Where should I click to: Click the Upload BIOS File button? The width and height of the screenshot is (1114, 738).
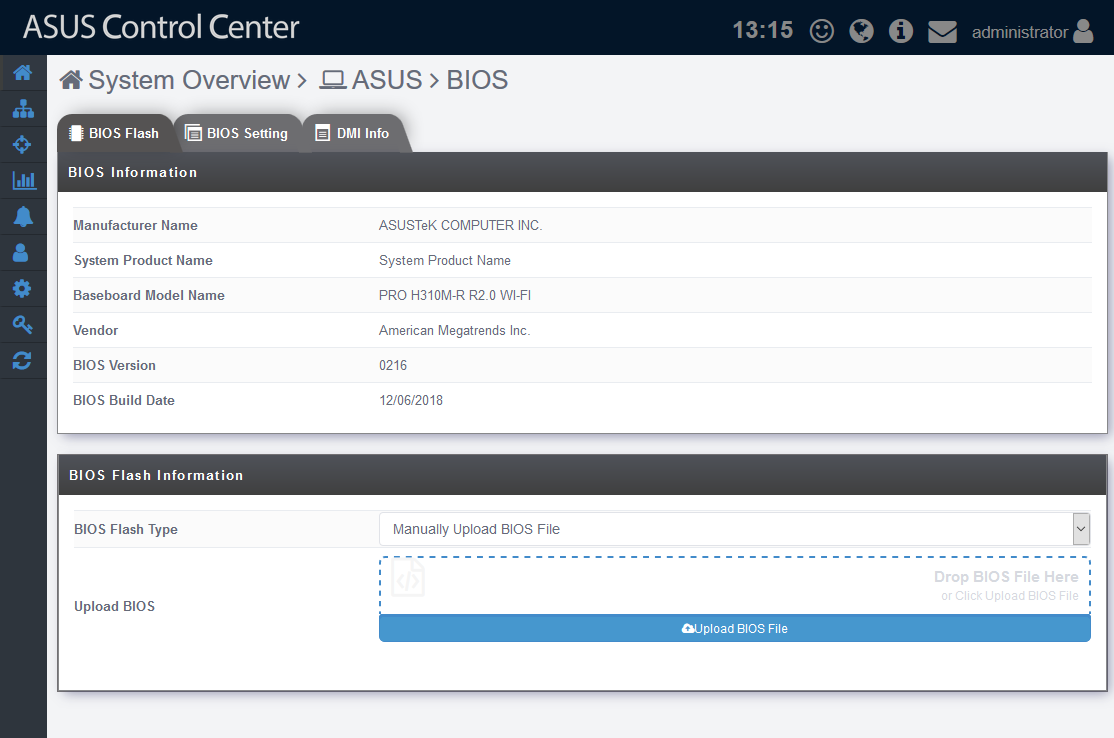click(x=735, y=629)
